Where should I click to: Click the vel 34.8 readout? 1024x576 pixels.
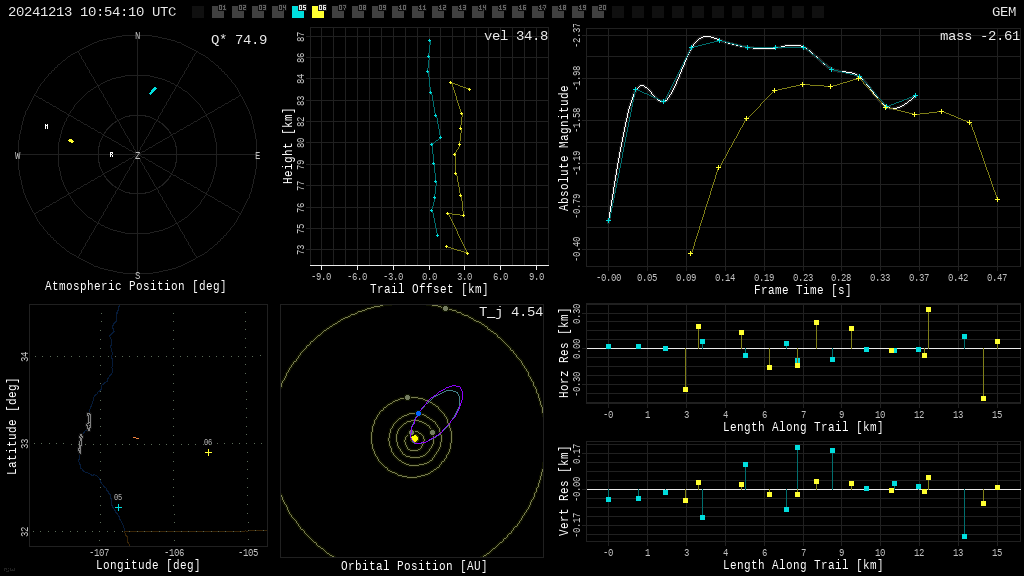tap(515, 37)
